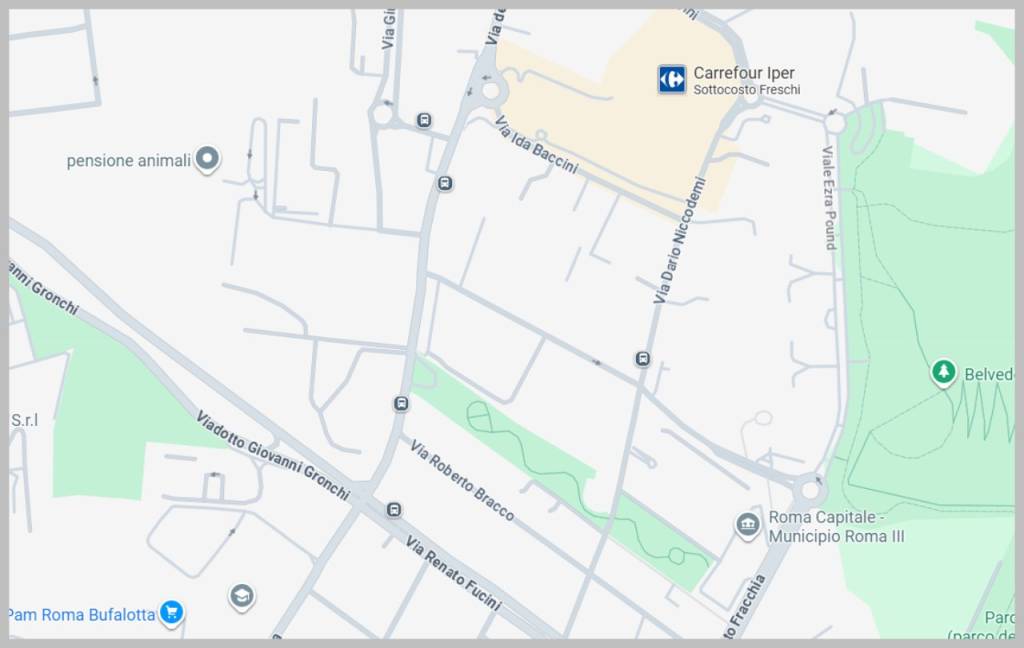Viewport: 1024px width, 648px height.
Task: Open the Pam Roma Bufalotta text label
Action: click(82, 615)
